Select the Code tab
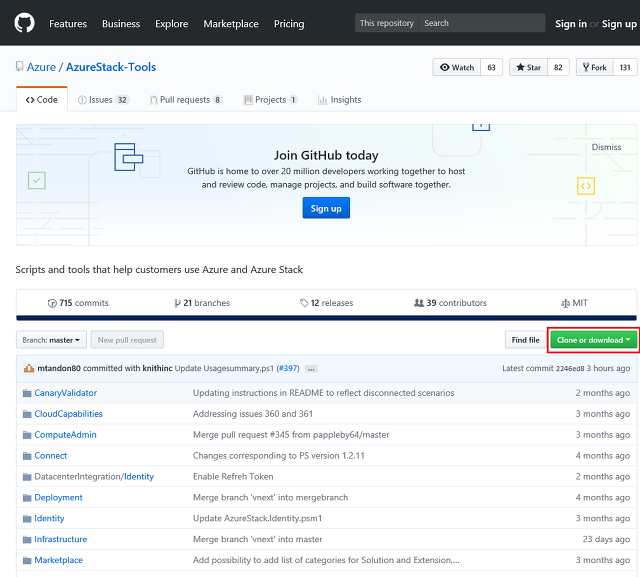The image size is (640, 577). 42,100
